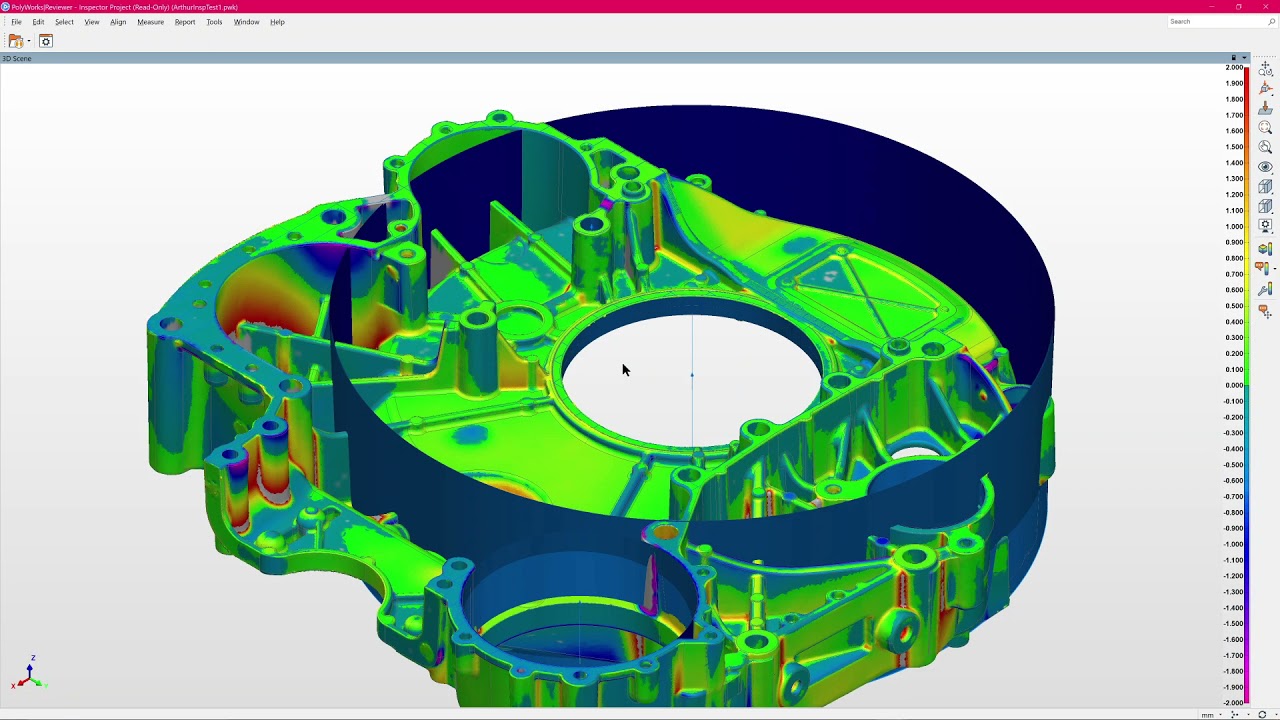Open the Edit menu
This screenshot has width=1280, height=720.
(x=38, y=22)
